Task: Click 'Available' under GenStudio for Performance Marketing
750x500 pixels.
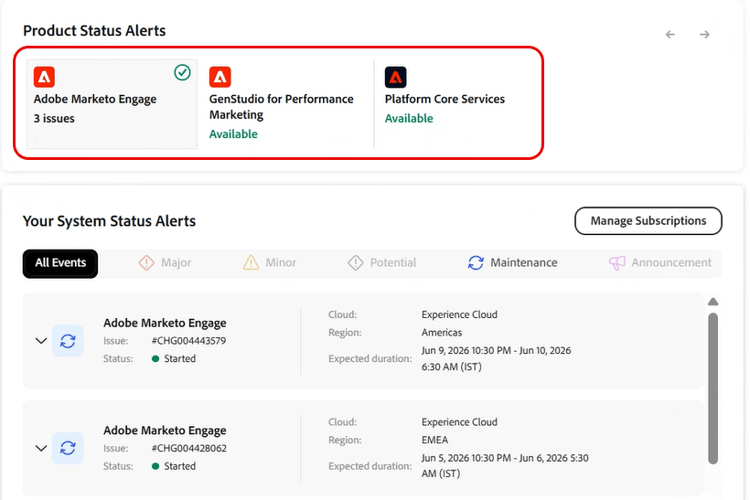Action: coord(233,134)
